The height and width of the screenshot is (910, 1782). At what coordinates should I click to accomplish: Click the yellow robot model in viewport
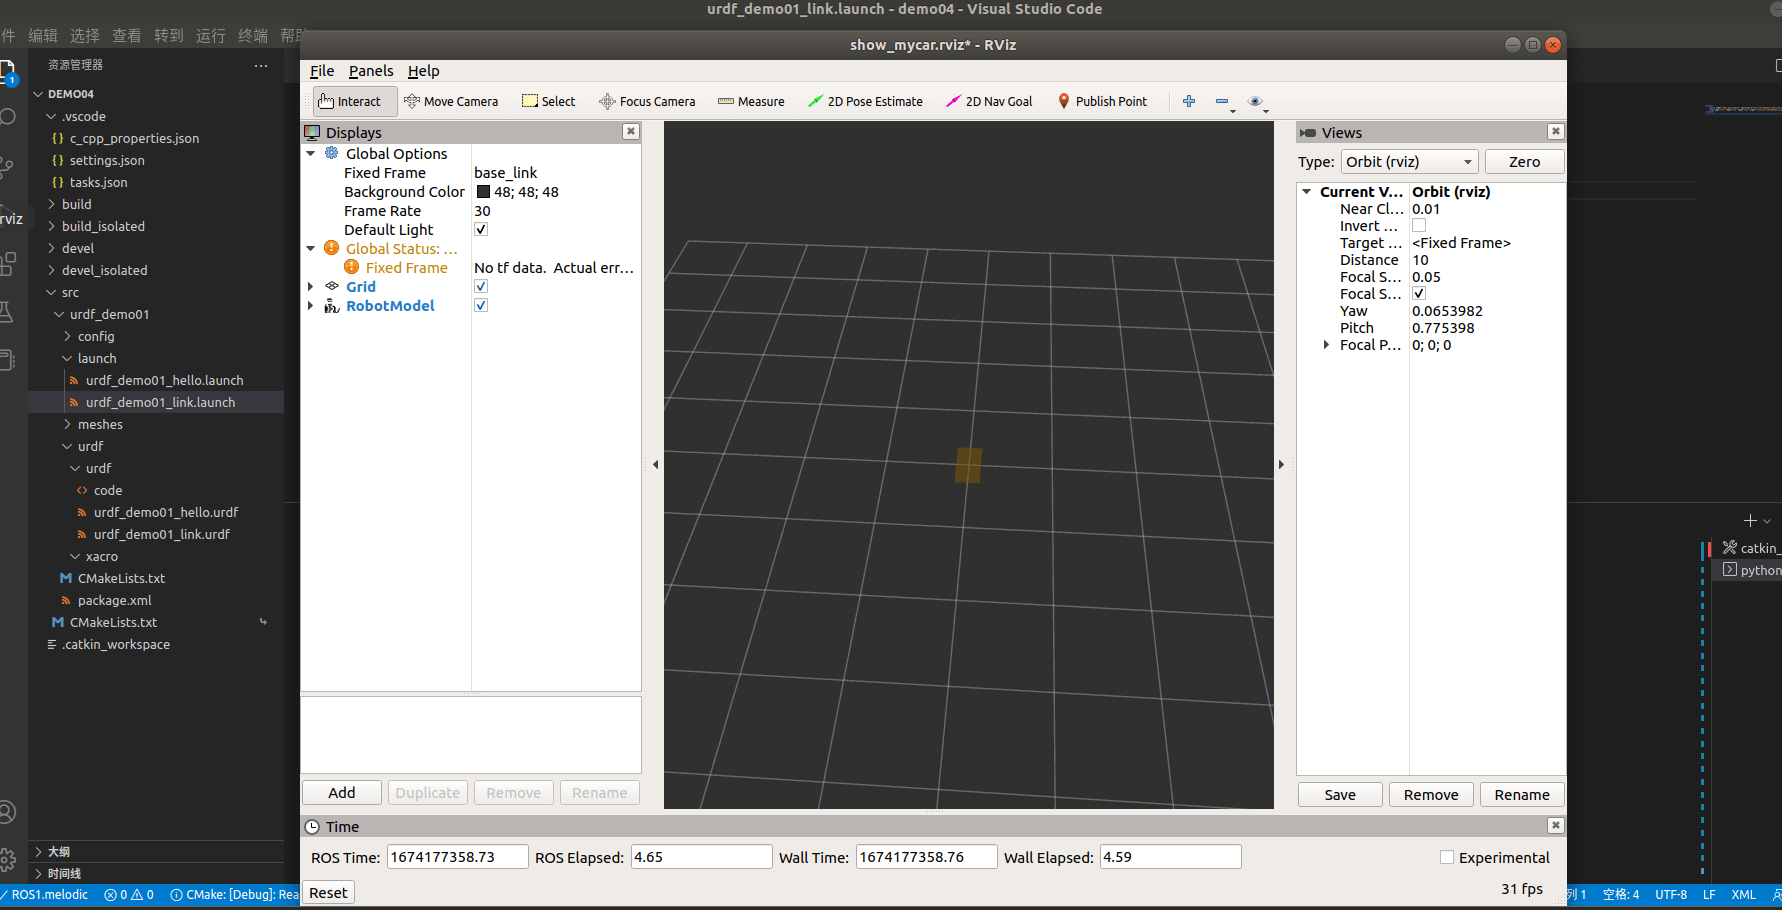[x=968, y=465]
